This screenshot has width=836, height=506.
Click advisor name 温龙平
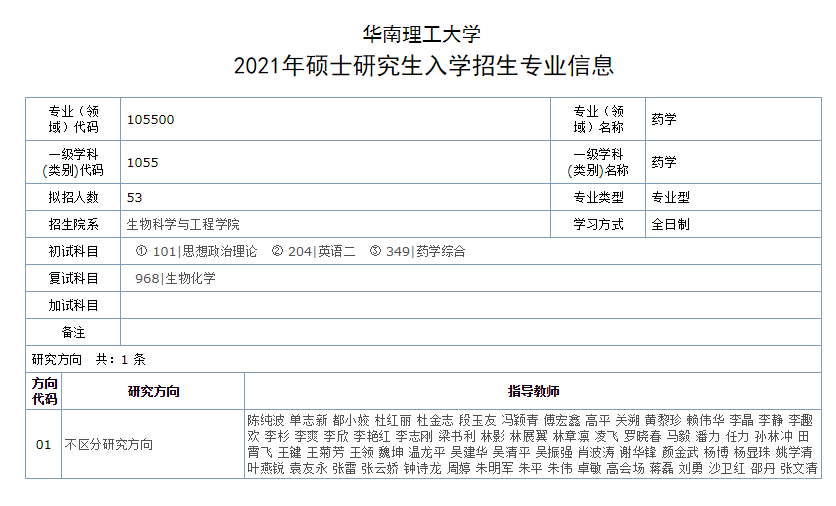pyautogui.click(x=427, y=453)
